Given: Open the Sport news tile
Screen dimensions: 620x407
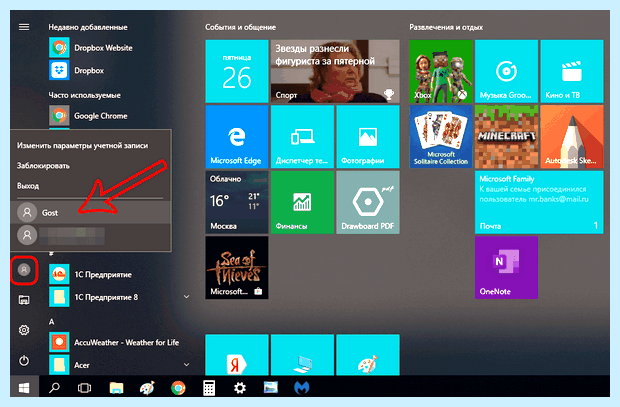Looking at the screenshot, I should click(x=335, y=71).
